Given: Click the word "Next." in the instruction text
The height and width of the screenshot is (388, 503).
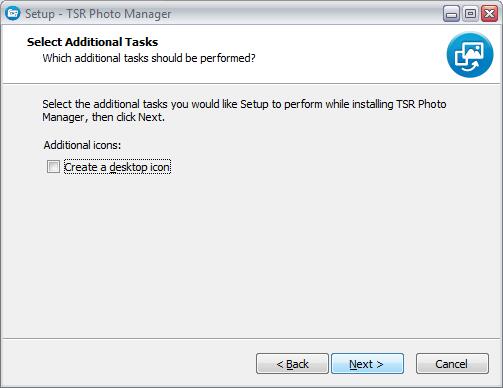Looking at the screenshot, I should 151,117.
